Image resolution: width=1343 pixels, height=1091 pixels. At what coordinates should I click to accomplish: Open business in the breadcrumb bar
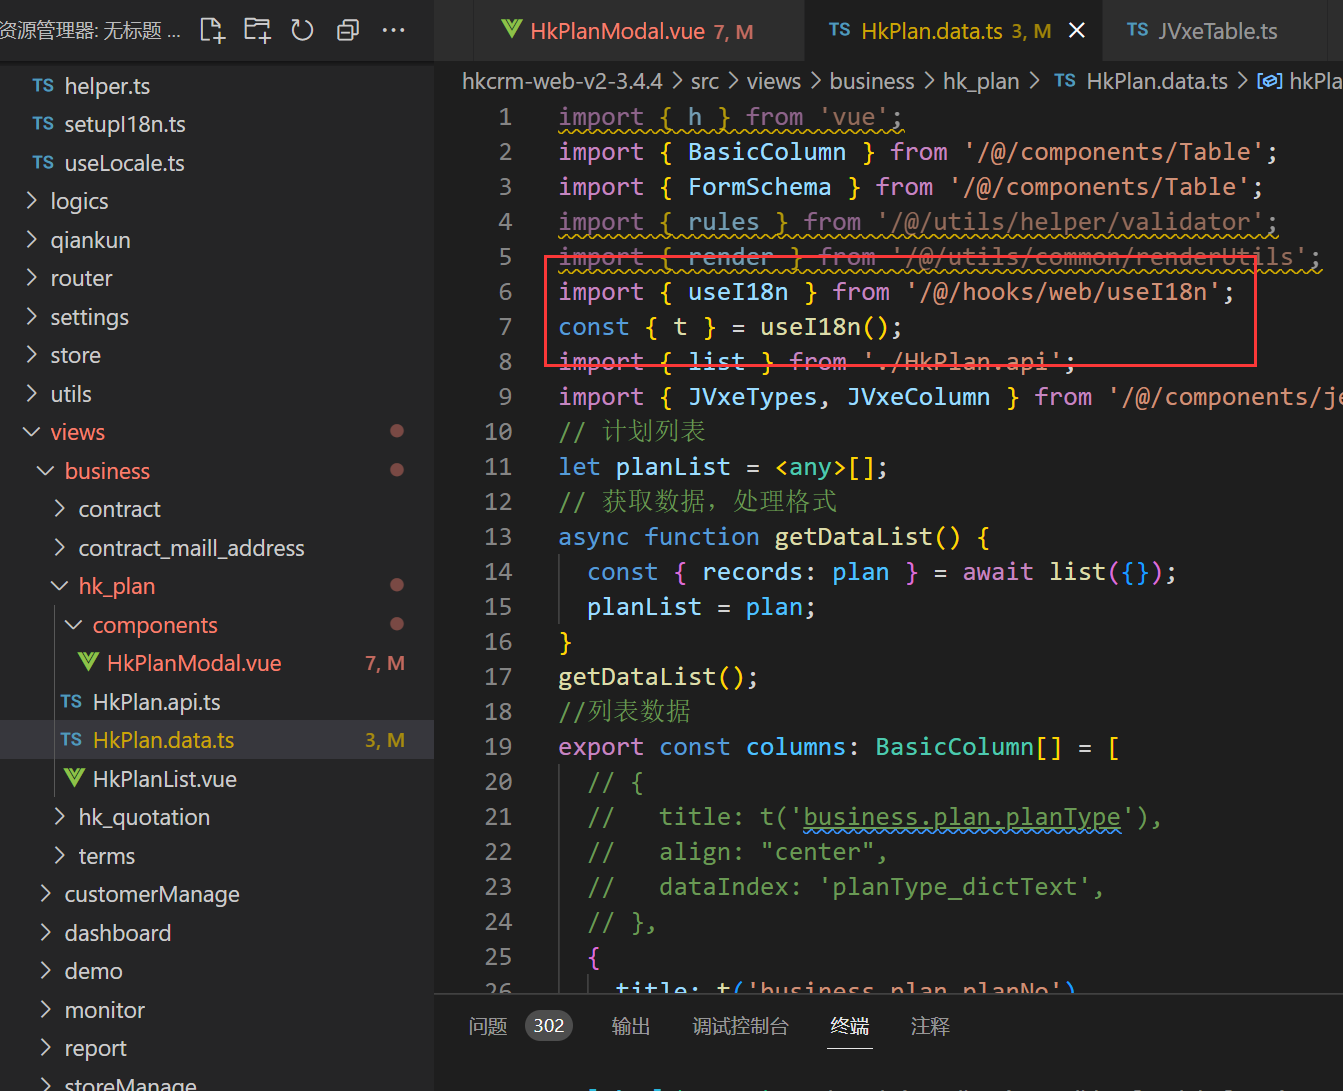(871, 80)
